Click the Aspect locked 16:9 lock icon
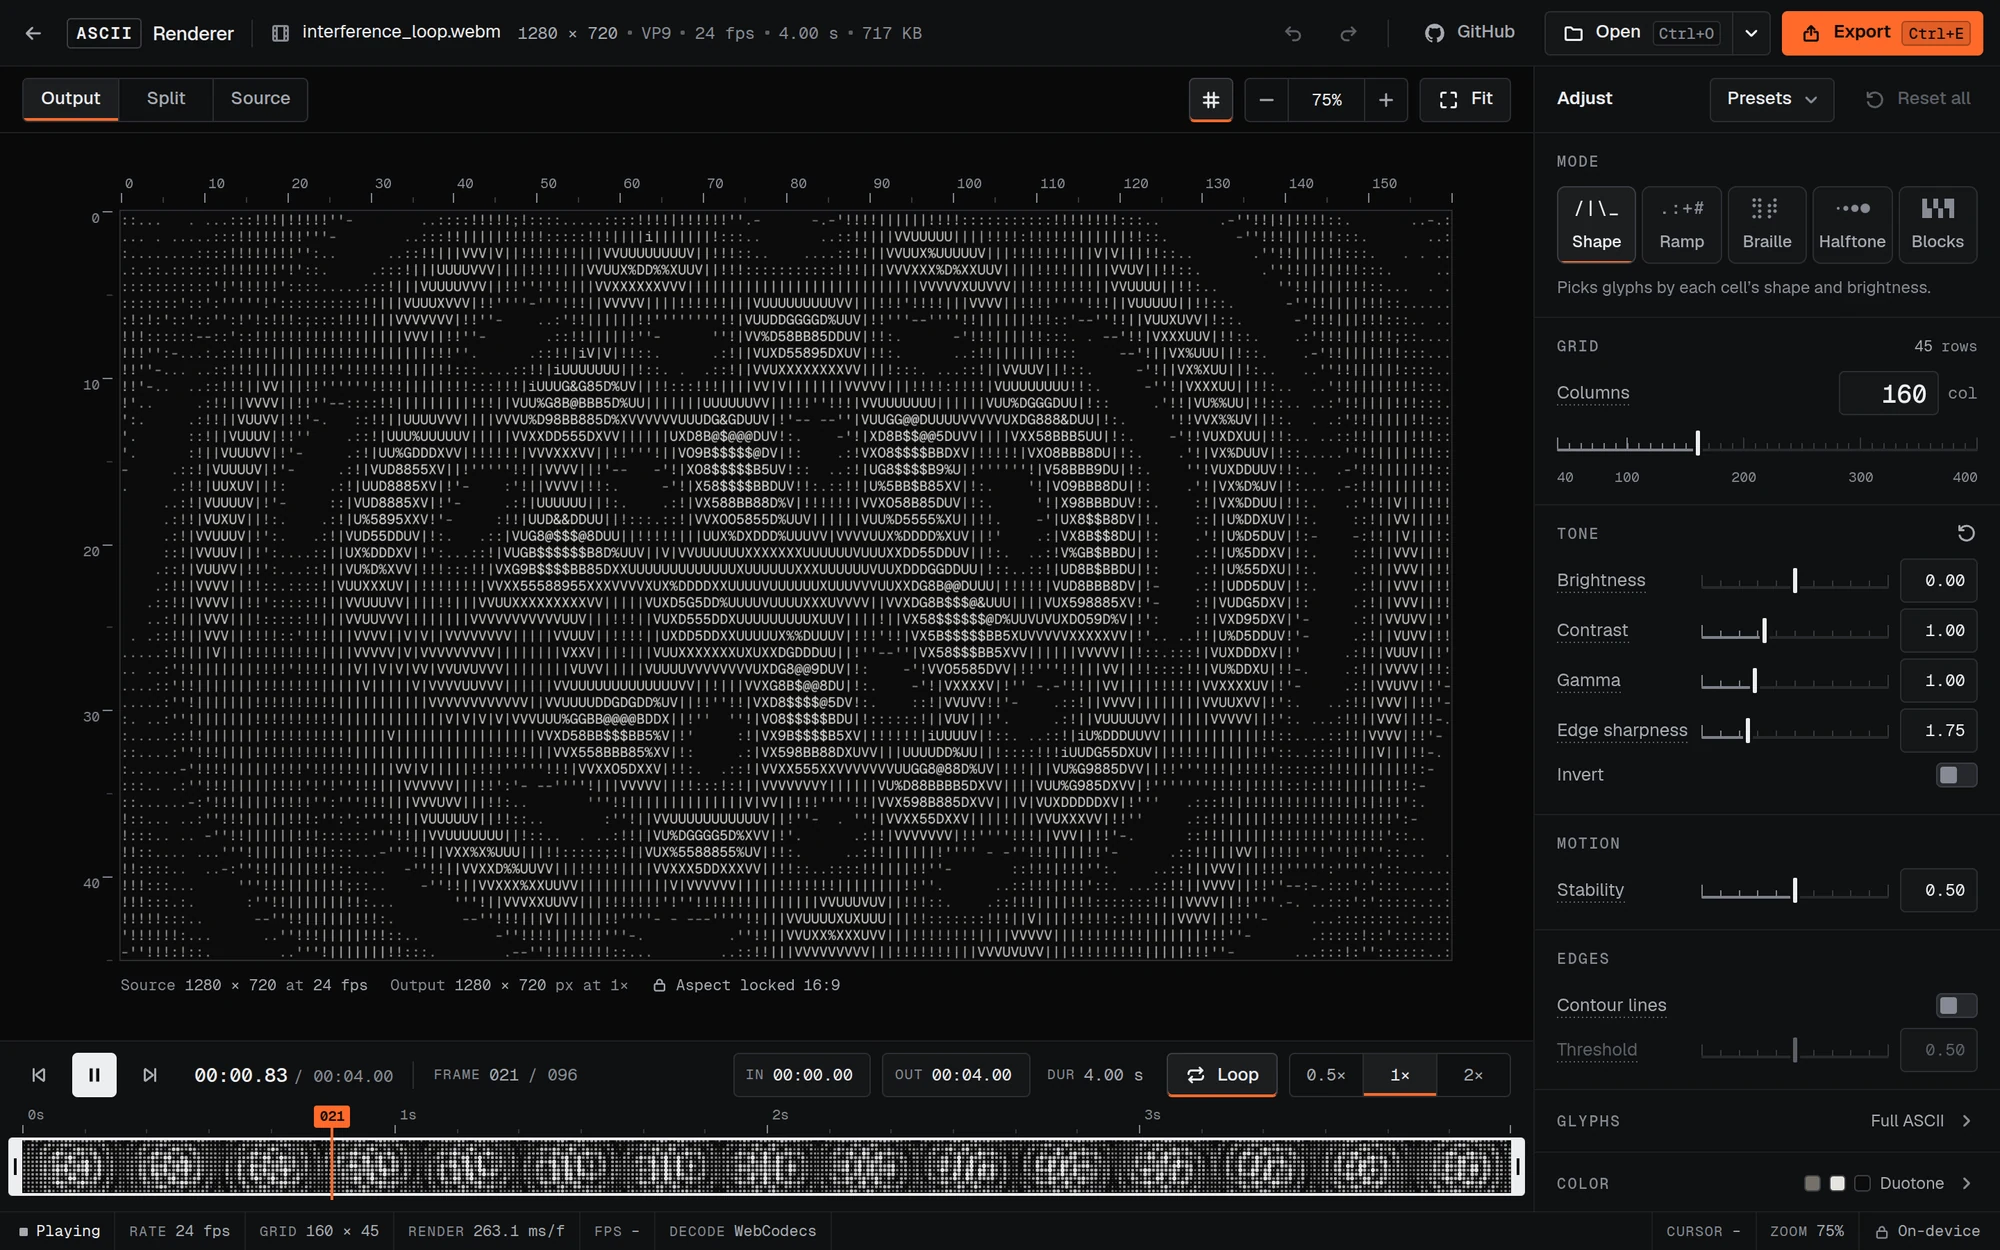The image size is (2000, 1250). [x=659, y=985]
